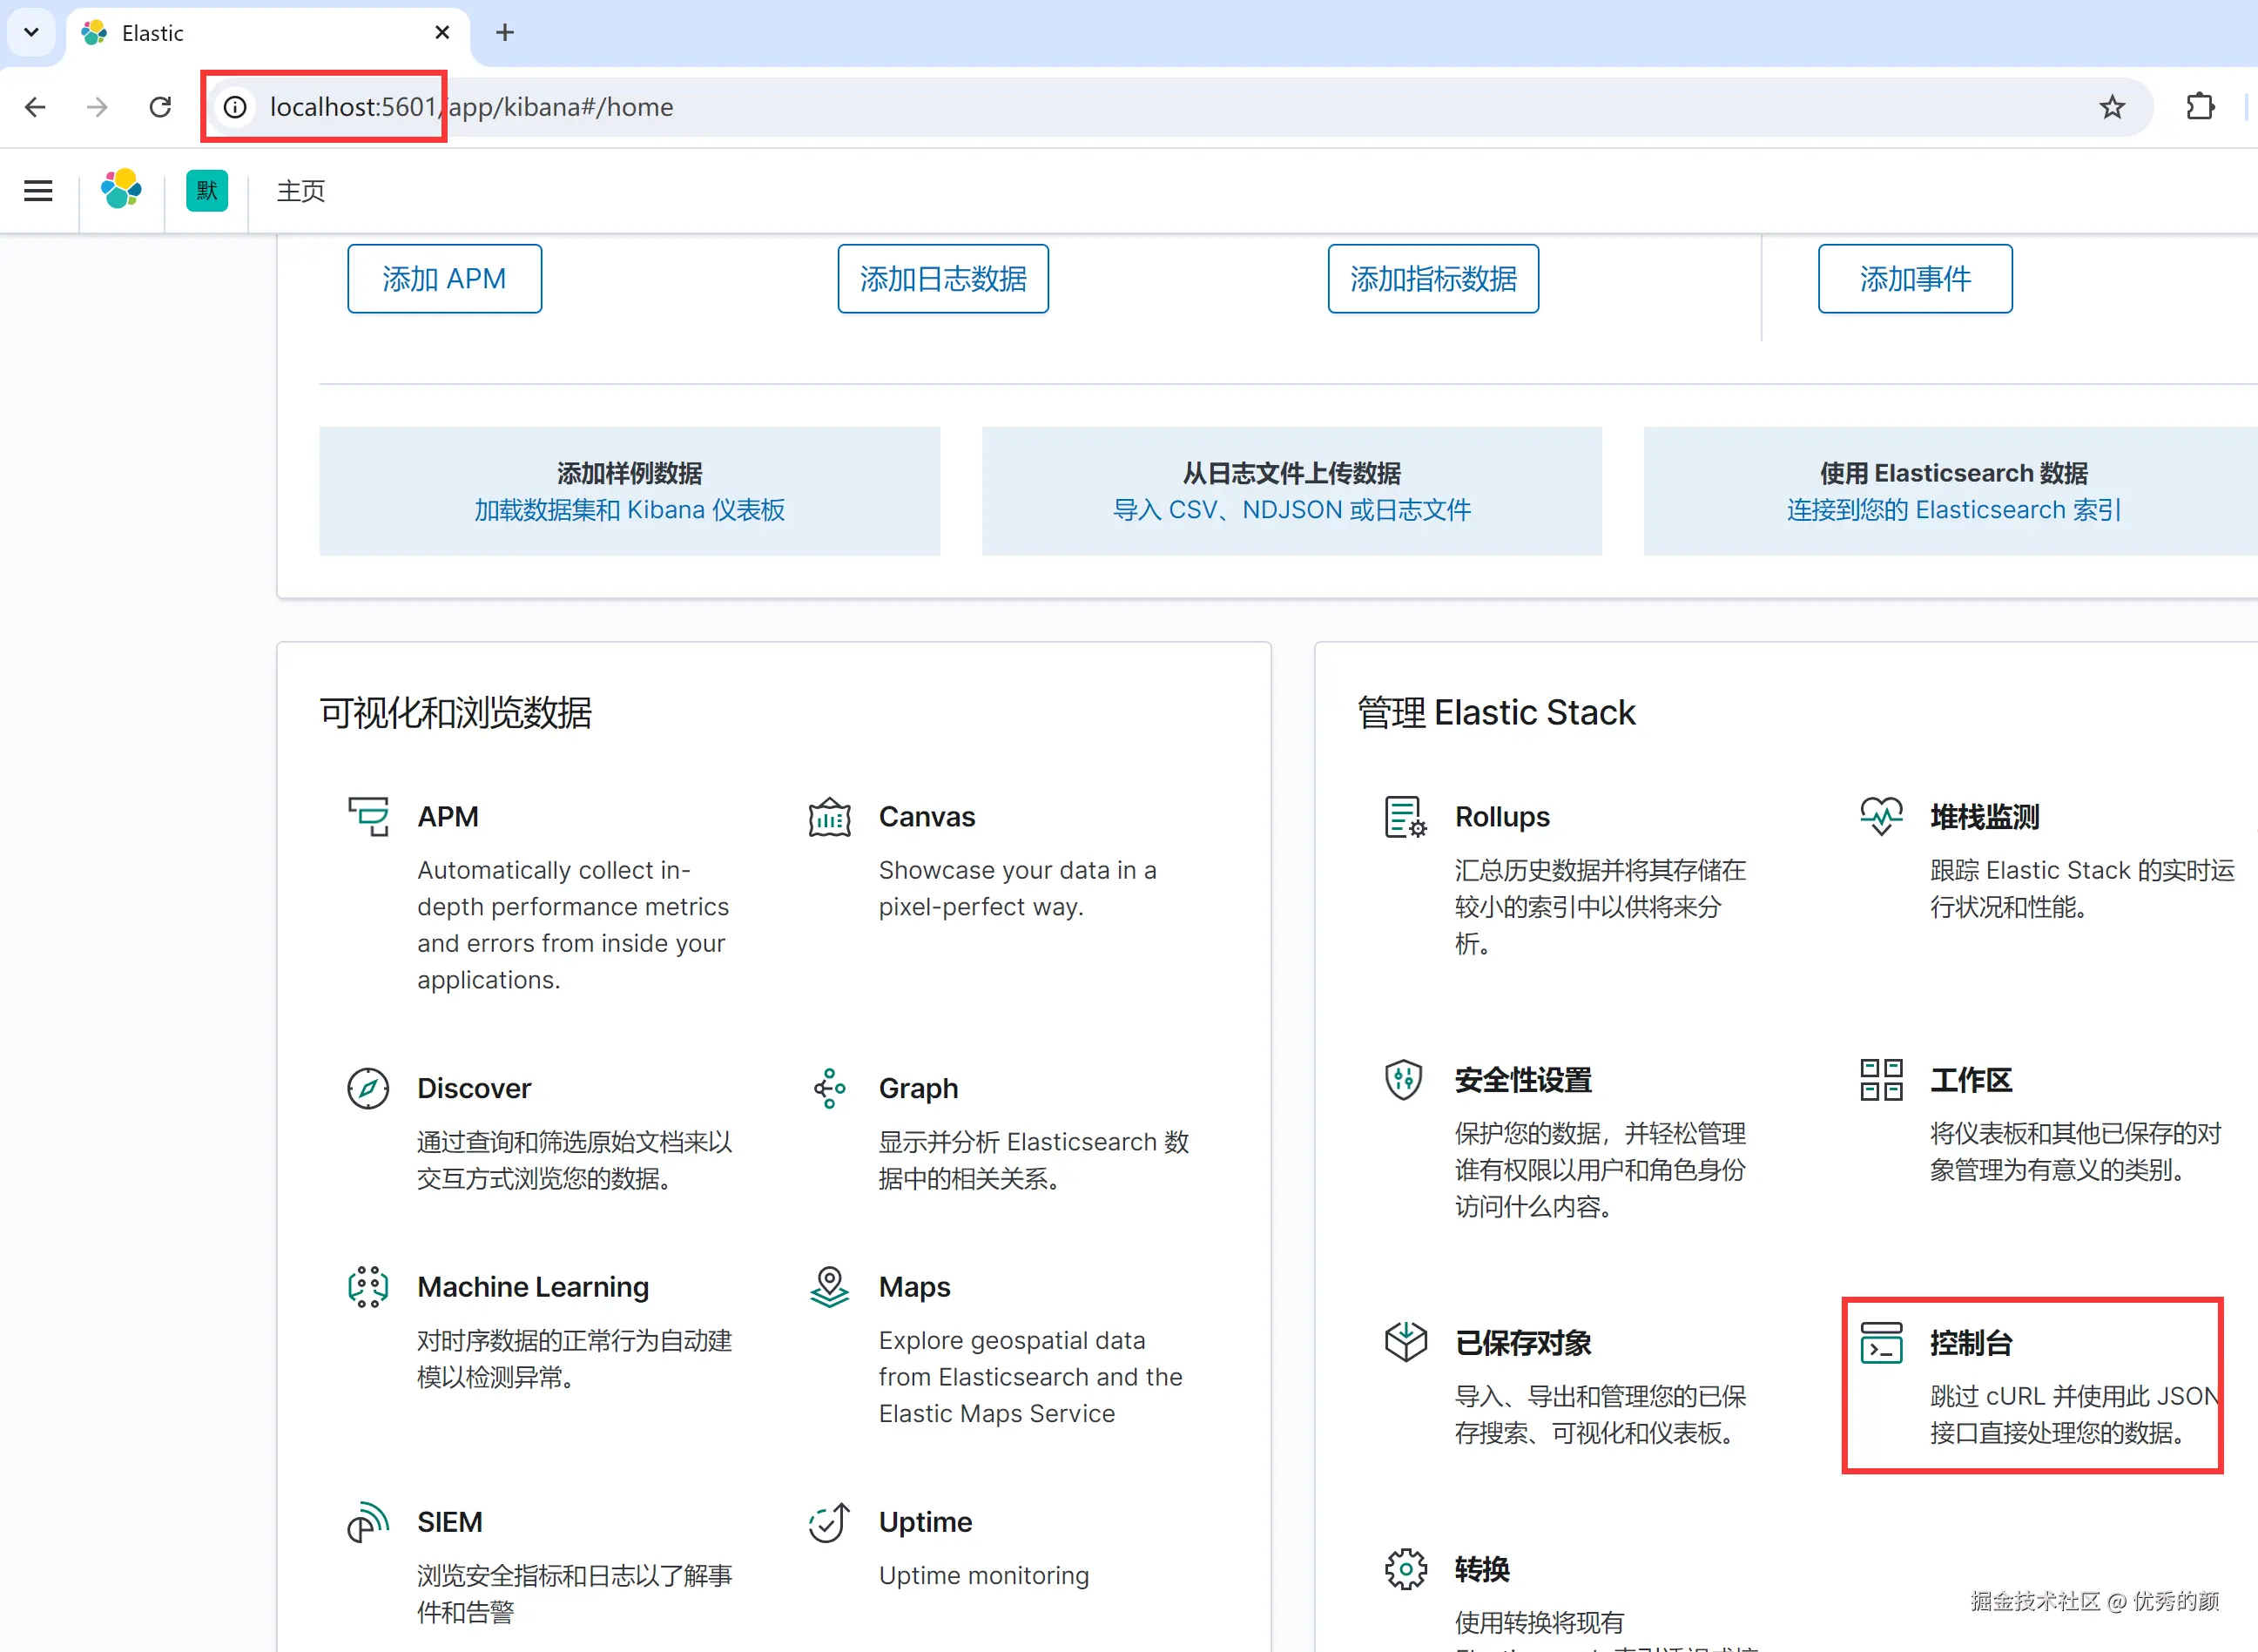
Task: Open the green 默 space selector
Action: point(207,191)
